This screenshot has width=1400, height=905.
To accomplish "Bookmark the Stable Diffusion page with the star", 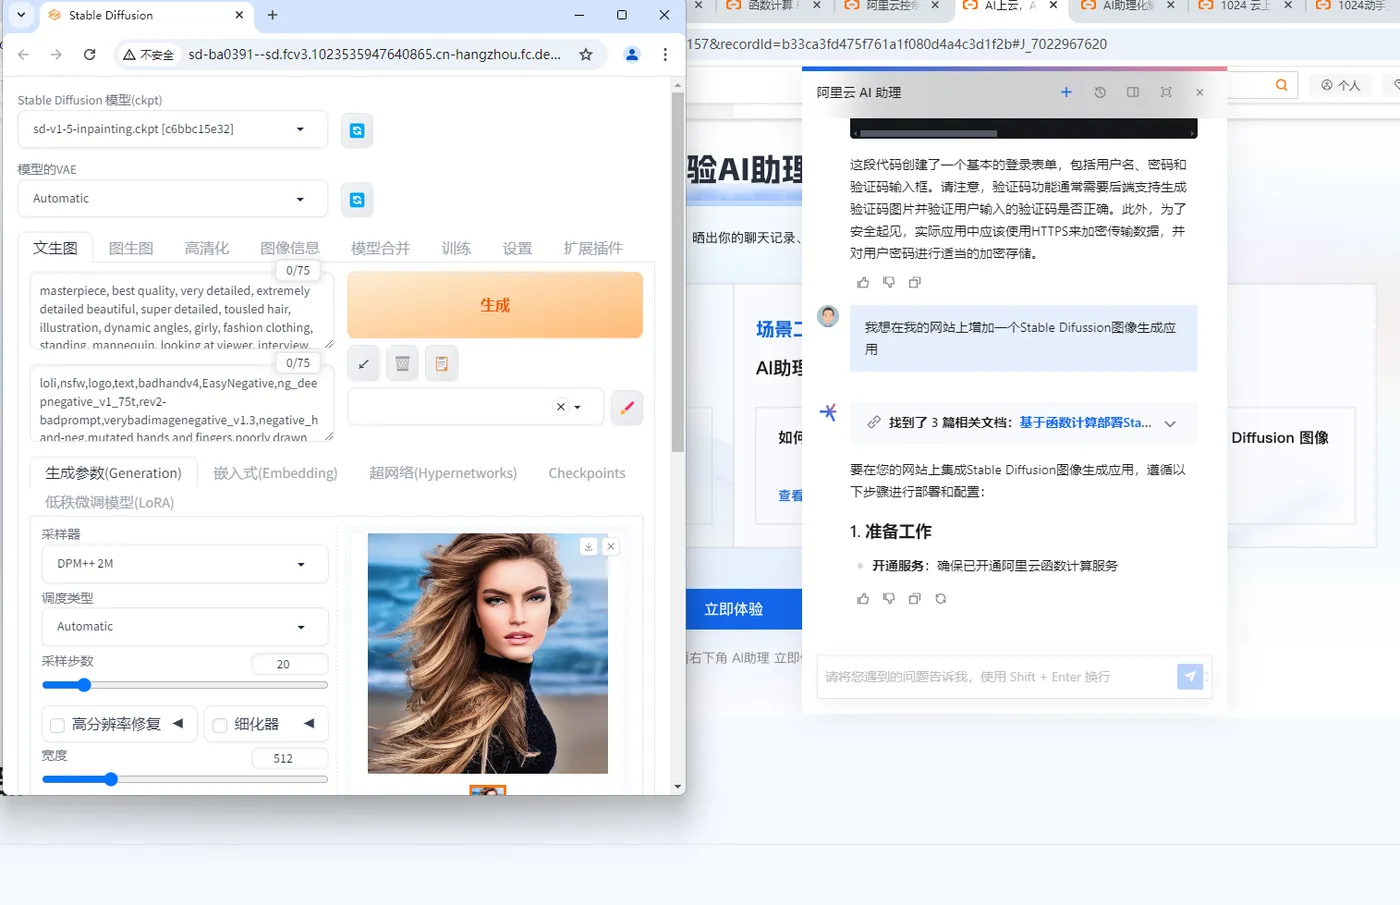I will pyautogui.click(x=586, y=55).
